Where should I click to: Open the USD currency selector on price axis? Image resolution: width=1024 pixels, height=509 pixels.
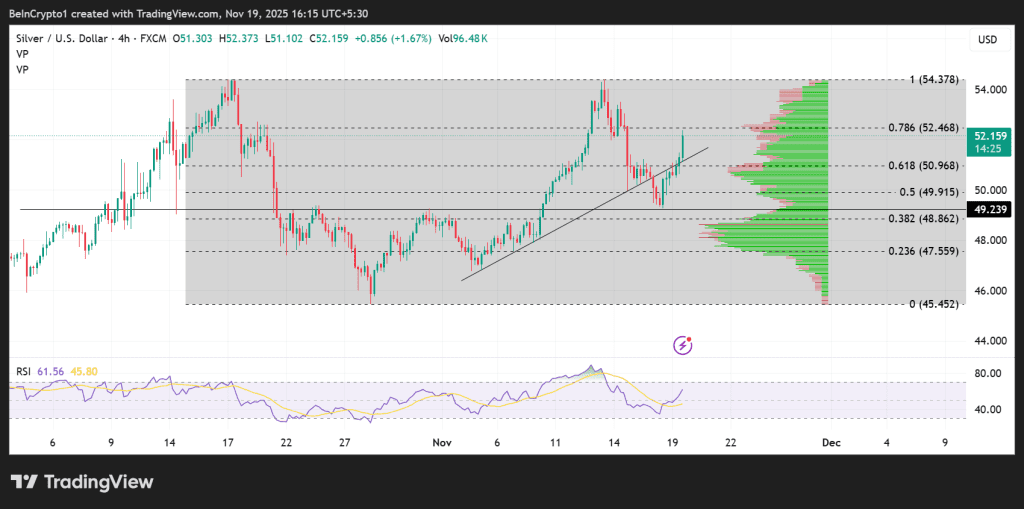tap(985, 39)
